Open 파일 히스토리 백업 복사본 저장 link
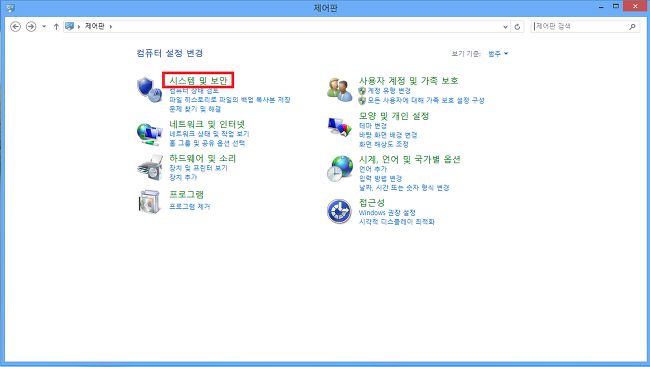Image resolution: width=650 pixels, height=367 pixels. click(230, 100)
